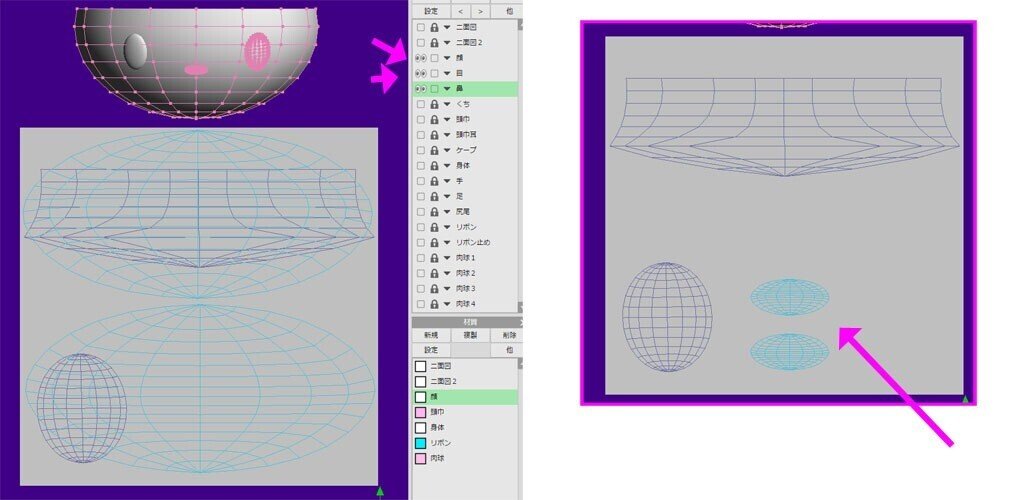Collapse the 二面図 object arrow
The image size is (1033, 500).
(x=447, y=27)
